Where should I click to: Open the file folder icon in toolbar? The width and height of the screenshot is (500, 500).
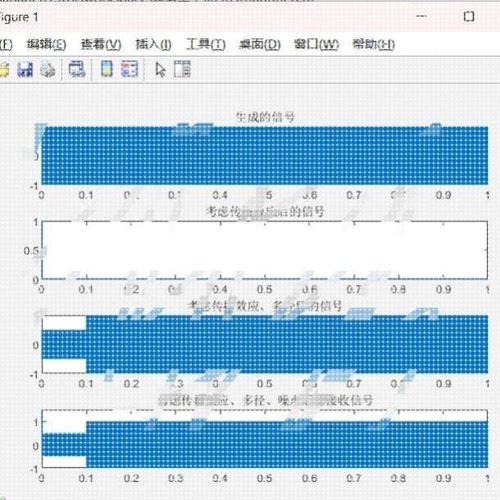(3, 70)
